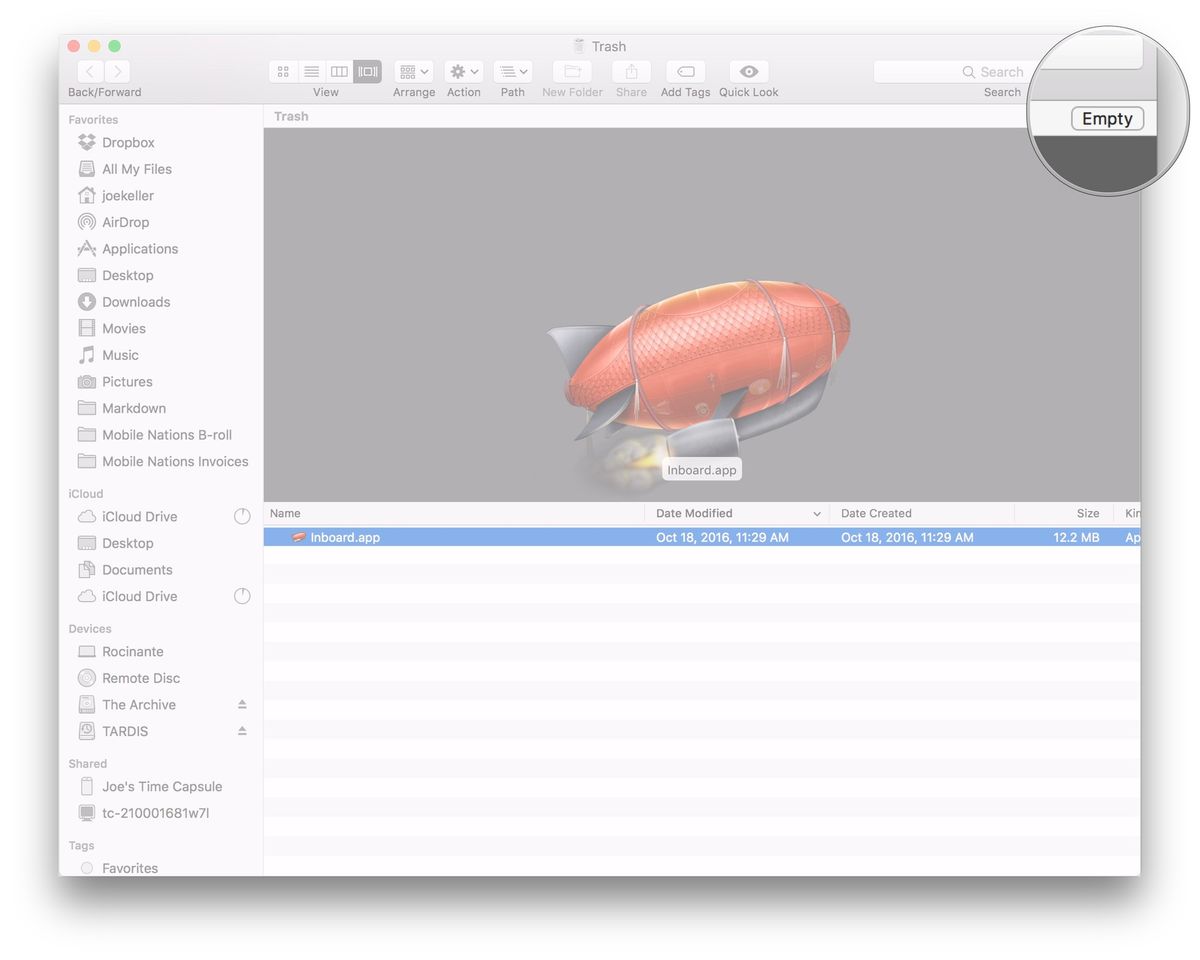Click the Back navigation arrow
This screenshot has height=960, width=1200.
point(89,71)
